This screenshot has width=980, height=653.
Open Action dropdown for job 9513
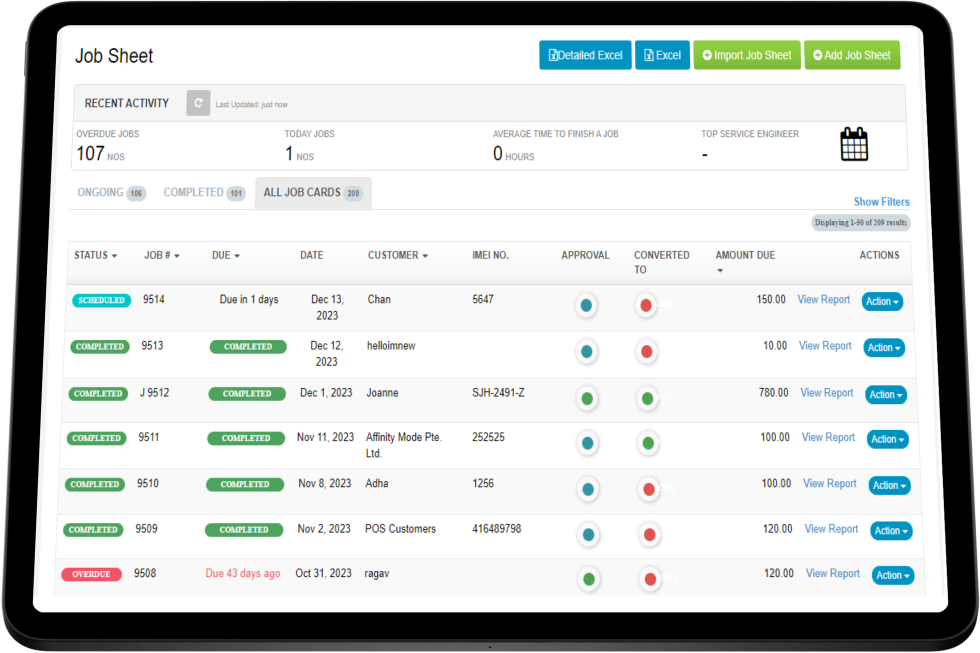884,347
